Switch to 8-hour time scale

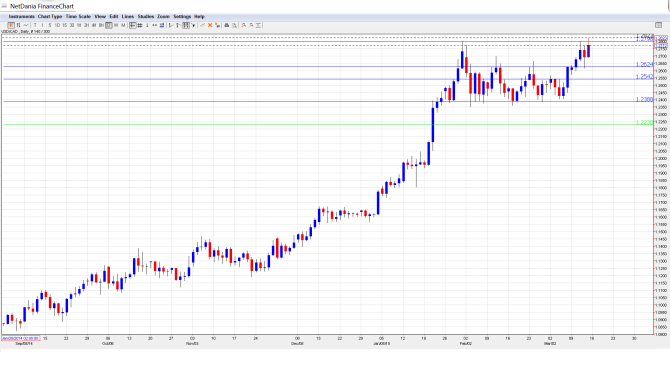(101, 26)
